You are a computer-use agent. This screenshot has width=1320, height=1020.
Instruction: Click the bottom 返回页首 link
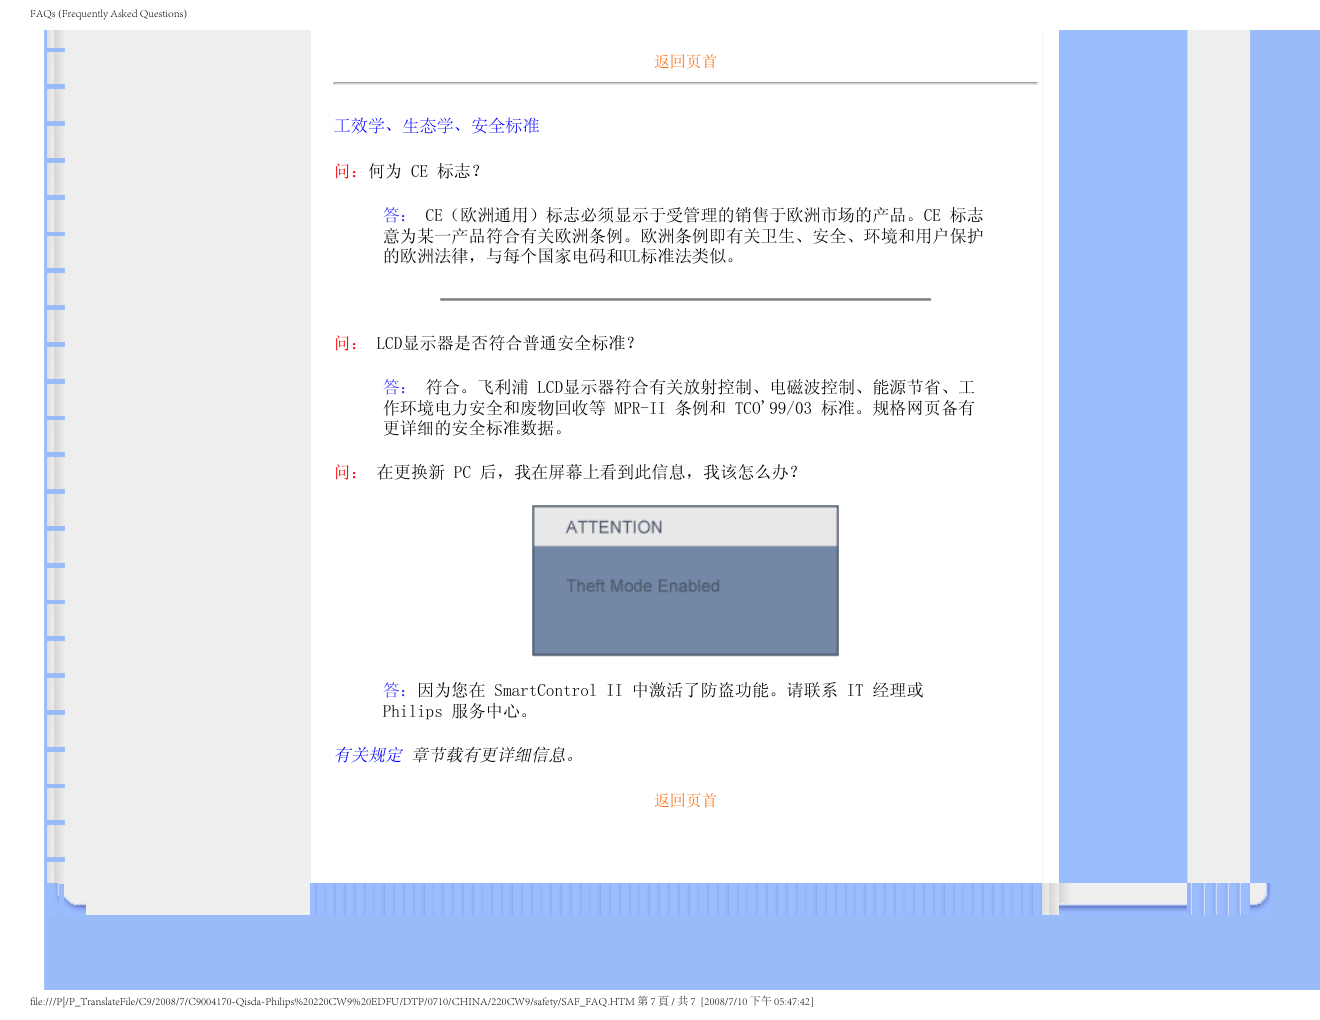(685, 801)
